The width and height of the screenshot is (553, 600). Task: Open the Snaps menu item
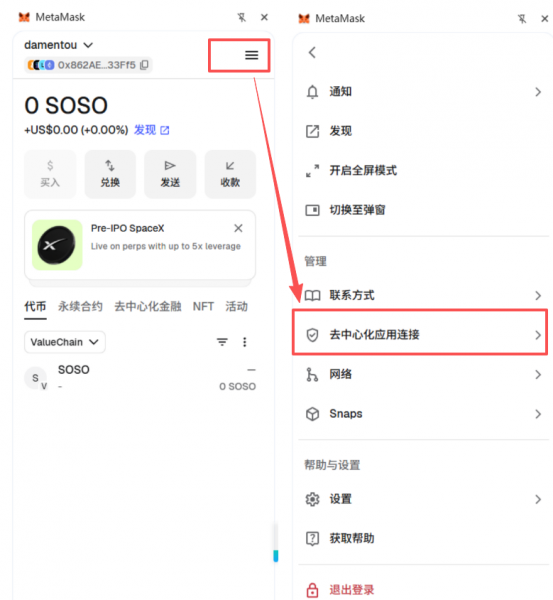[423, 414]
